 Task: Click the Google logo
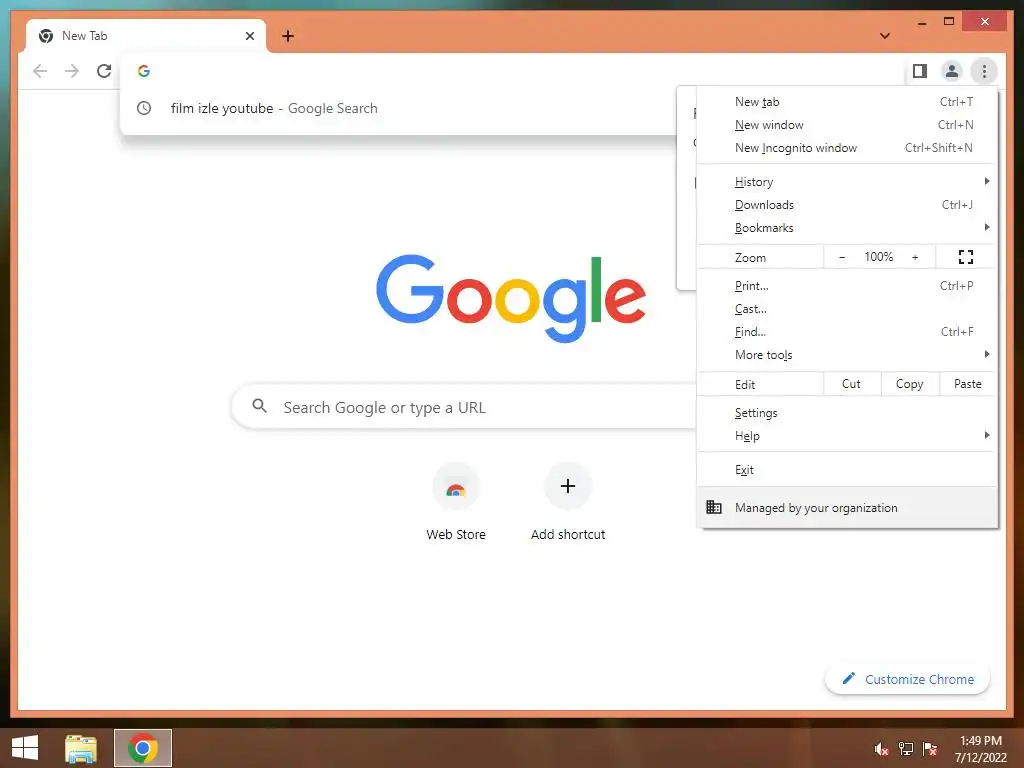point(511,298)
